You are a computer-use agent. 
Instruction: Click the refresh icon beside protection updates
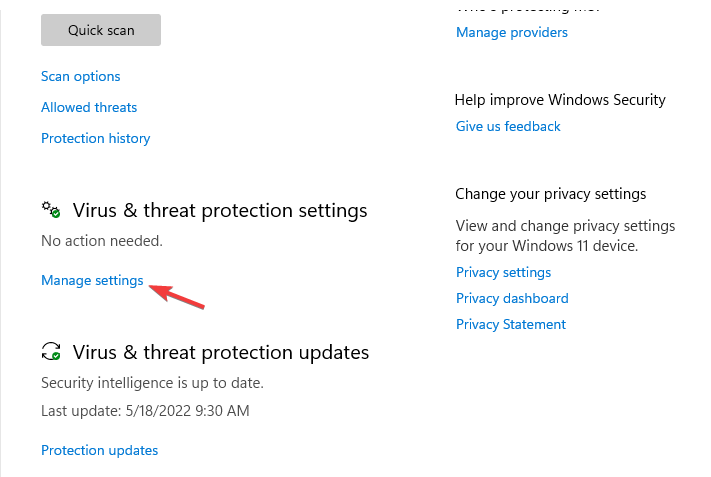click(51, 352)
